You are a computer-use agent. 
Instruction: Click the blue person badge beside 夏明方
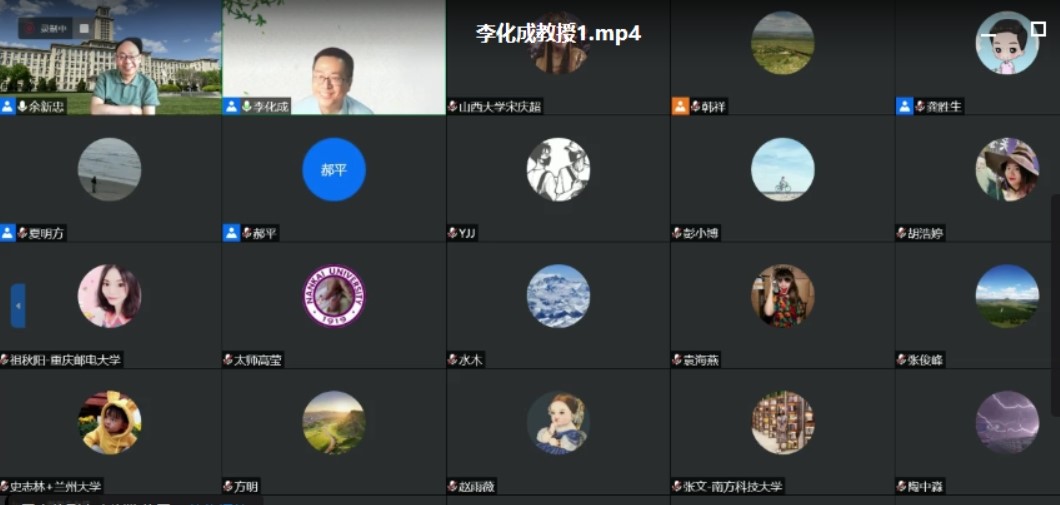coord(7,233)
